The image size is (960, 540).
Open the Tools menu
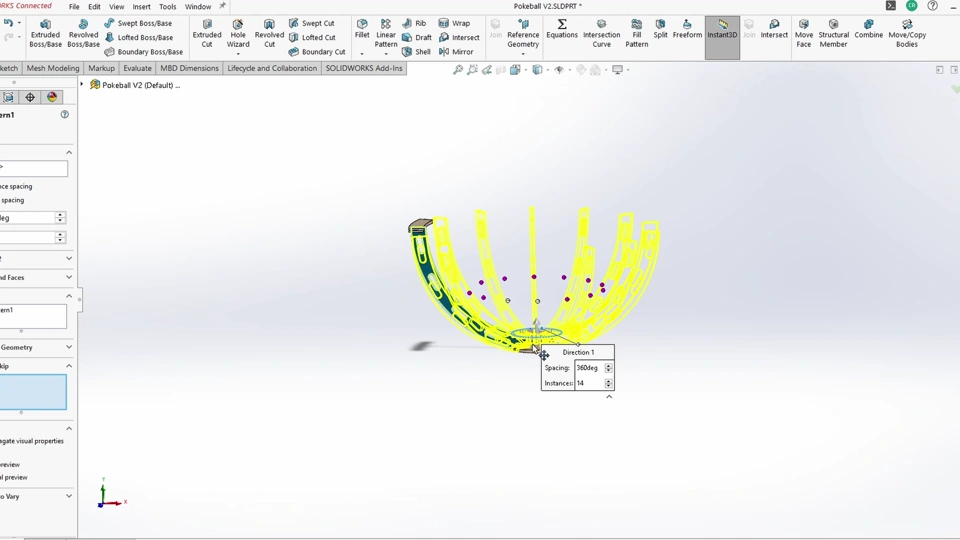167,7
